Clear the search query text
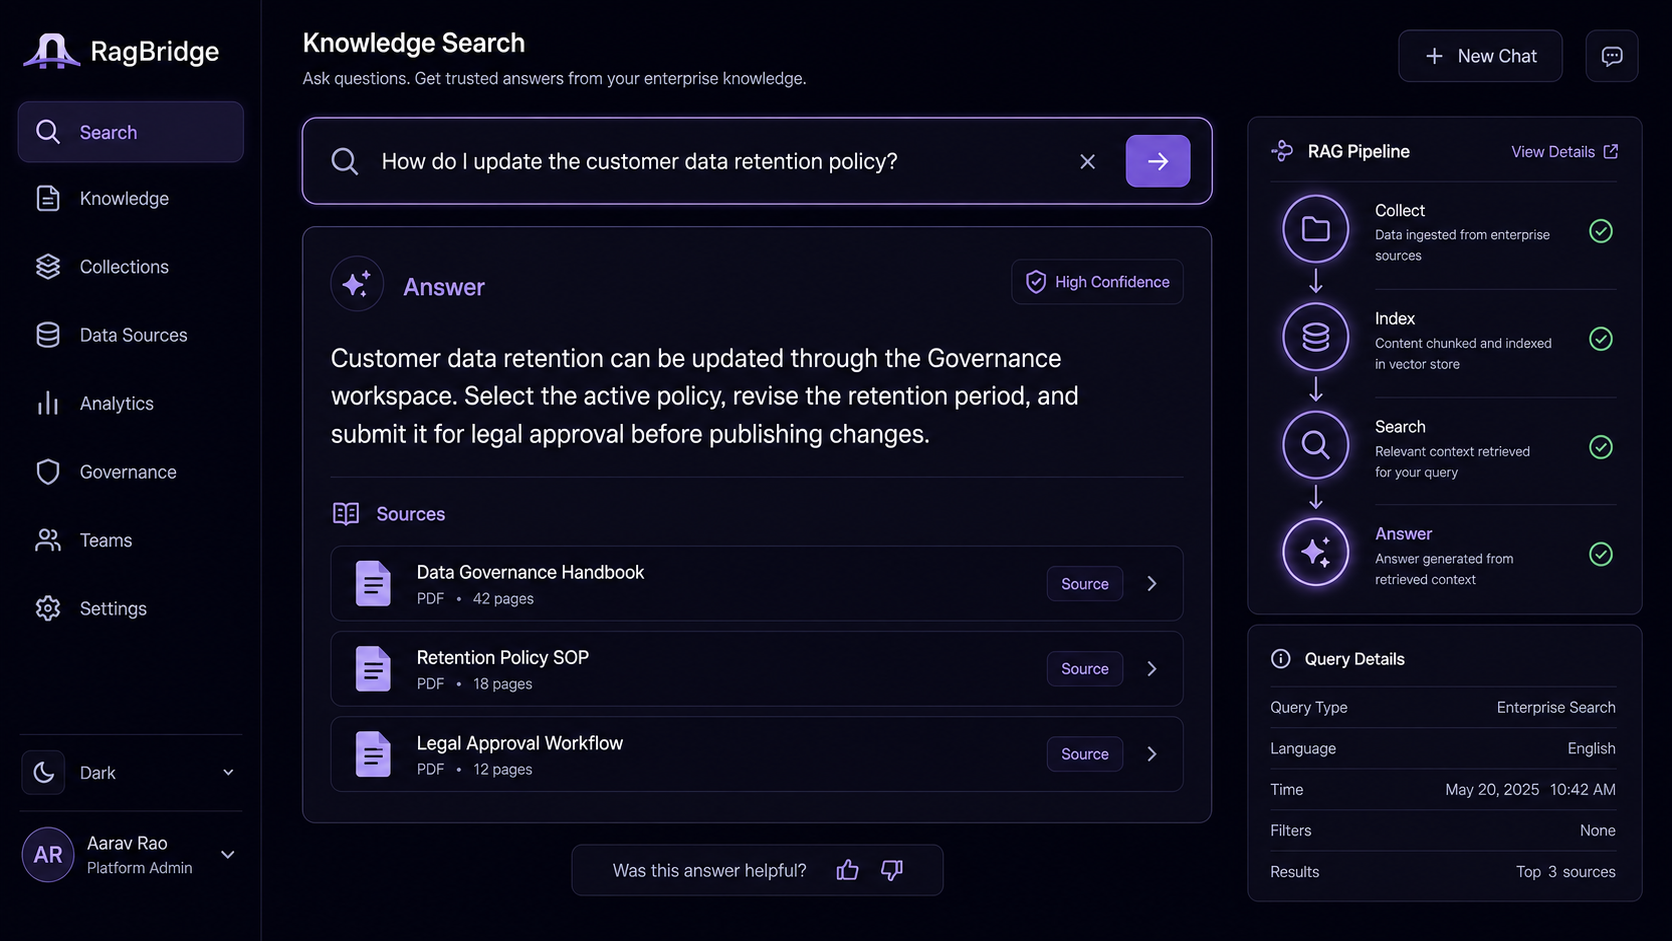 (x=1087, y=161)
